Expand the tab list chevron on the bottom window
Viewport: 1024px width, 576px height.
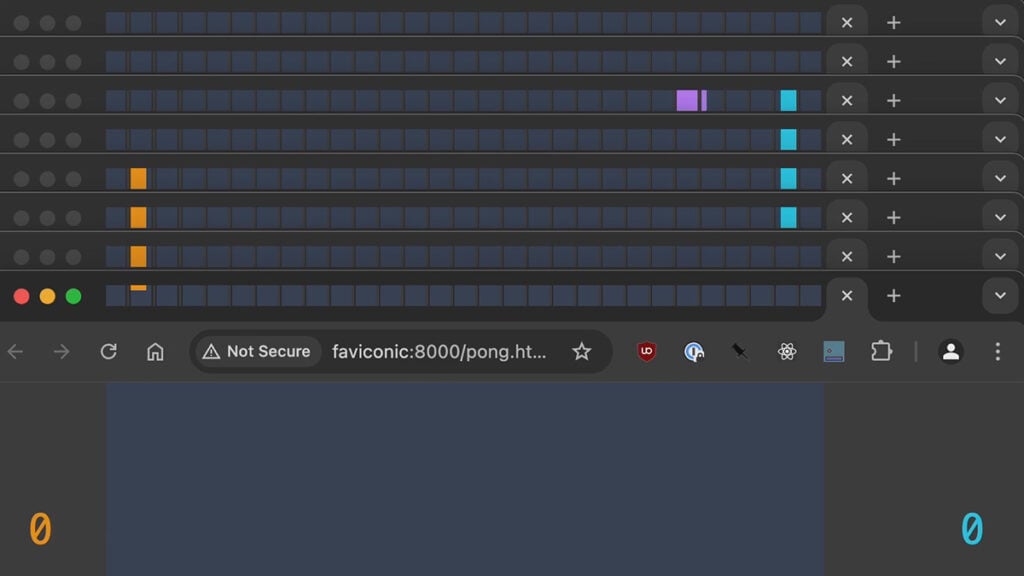(x=1000, y=295)
